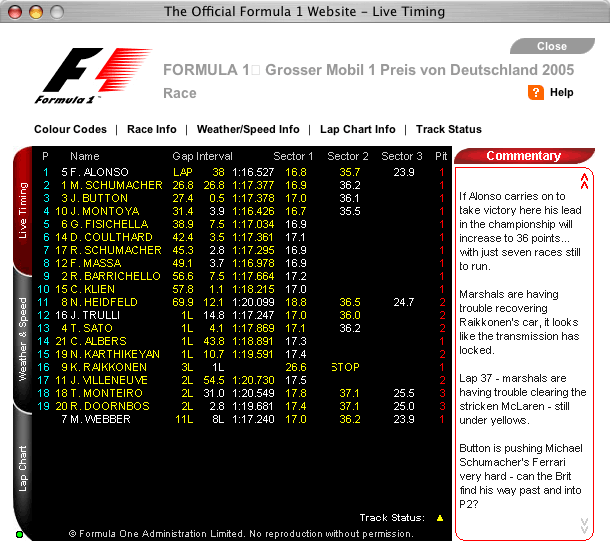Click the STOP status in Raikkonen's row
The height and width of the screenshot is (552, 610).
click(345, 367)
